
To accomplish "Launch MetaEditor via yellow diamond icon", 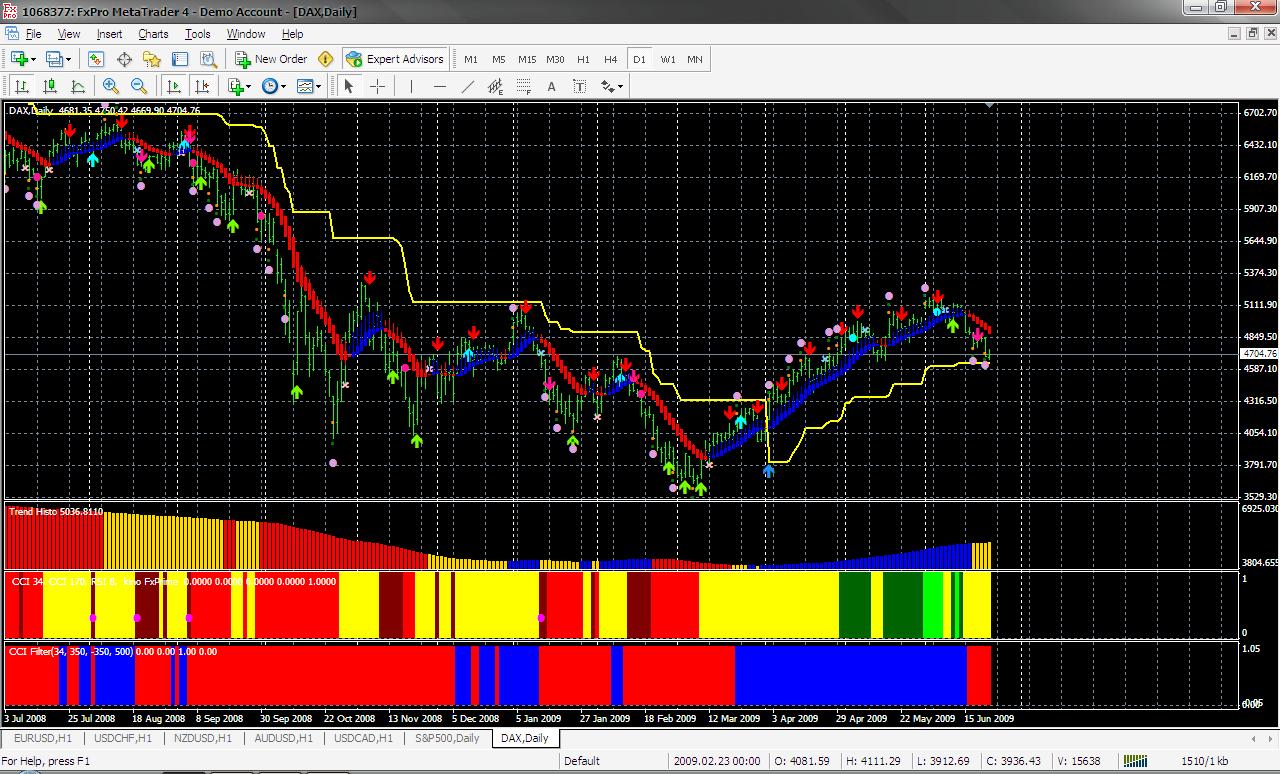I will click(x=326, y=59).
